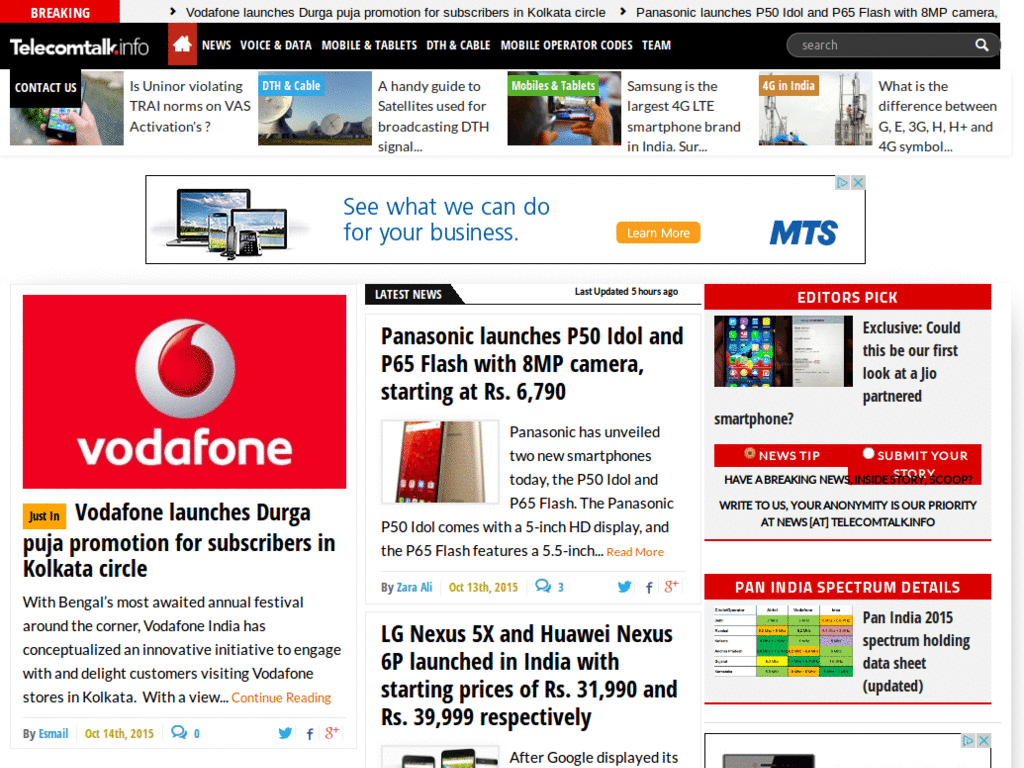This screenshot has height=768, width=1024.
Task: Click the 4G in India category tag
Action: [x=788, y=86]
